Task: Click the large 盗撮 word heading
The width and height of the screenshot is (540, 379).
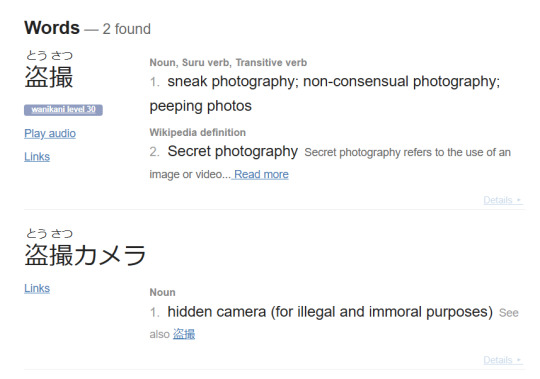Action: (x=49, y=77)
